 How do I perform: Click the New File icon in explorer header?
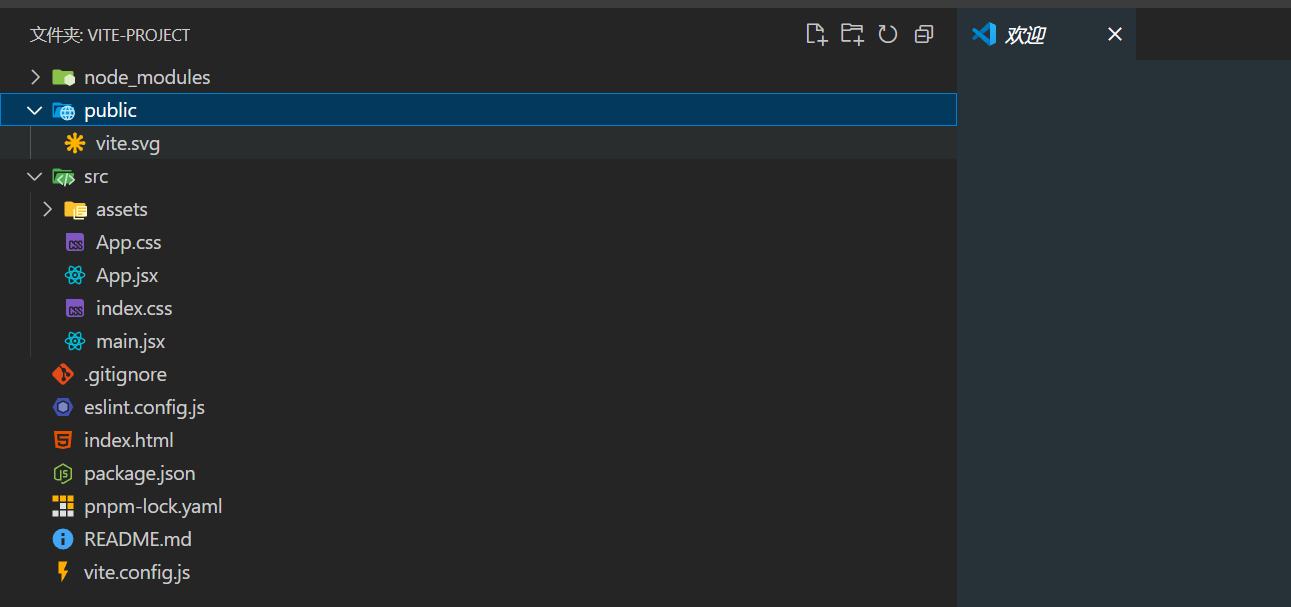pyautogui.click(x=817, y=35)
